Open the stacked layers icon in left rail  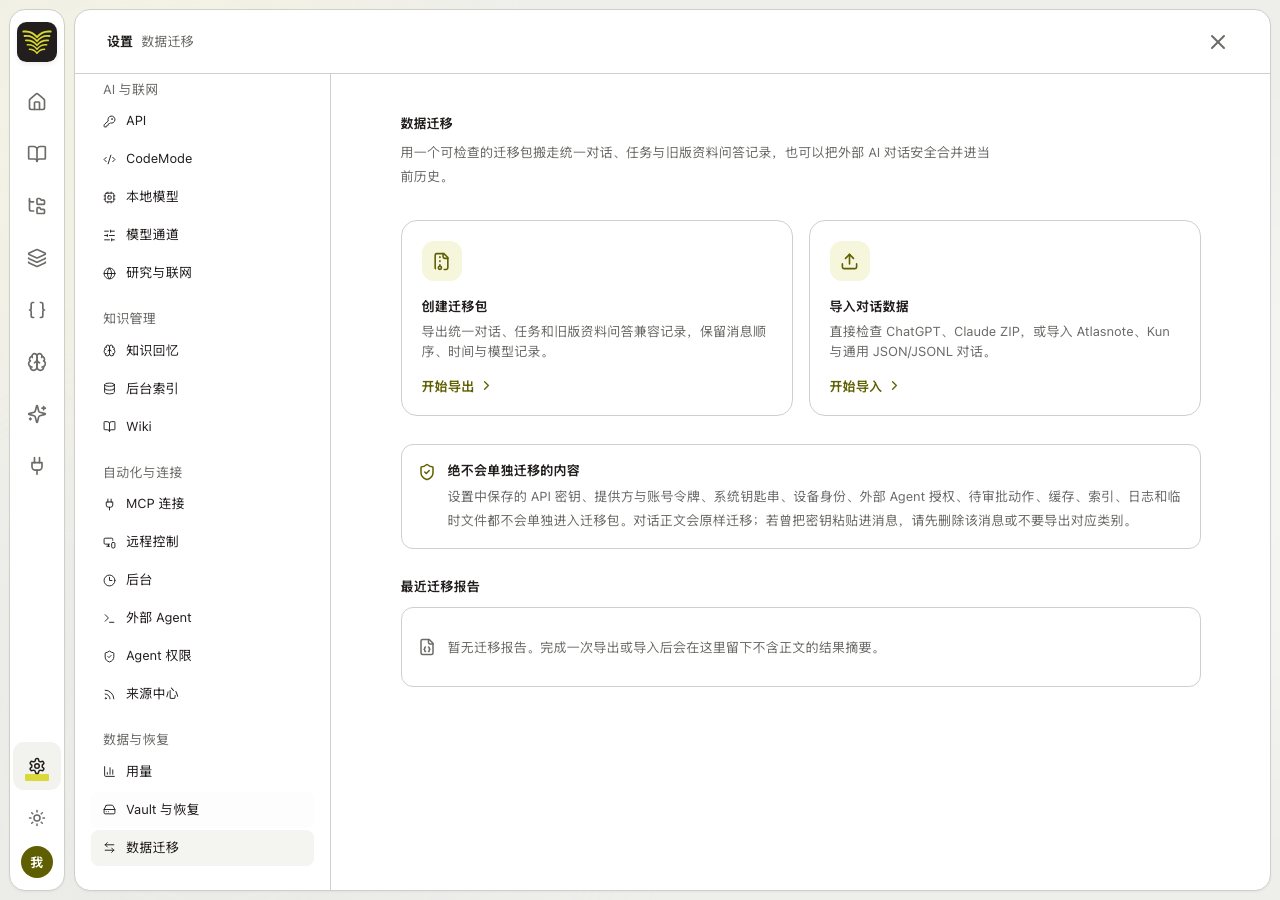point(37,258)
